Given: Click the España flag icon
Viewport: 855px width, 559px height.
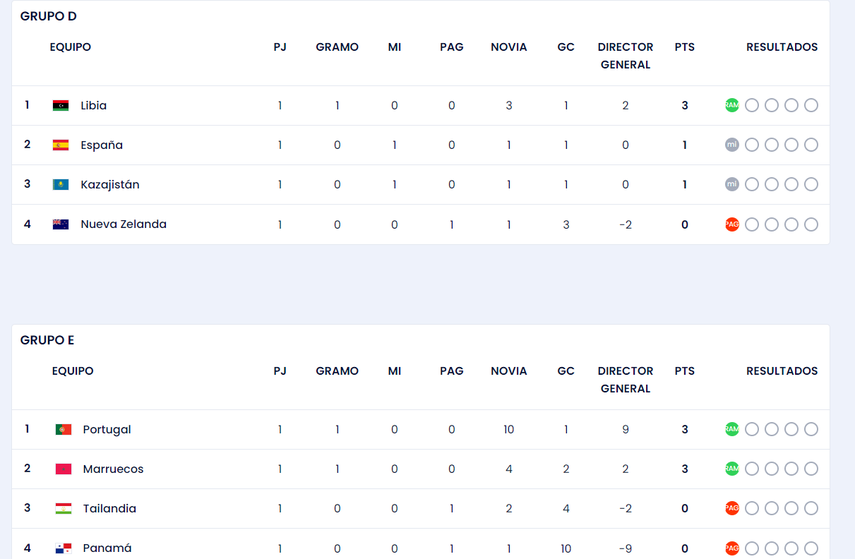Looking at the screenshot, I should [x=60, y=145].
